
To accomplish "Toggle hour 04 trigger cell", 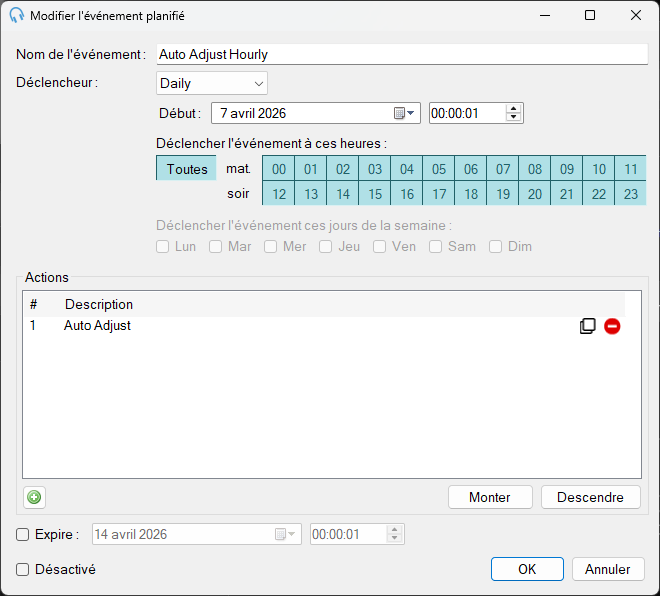I will click(x=407, y=168).
